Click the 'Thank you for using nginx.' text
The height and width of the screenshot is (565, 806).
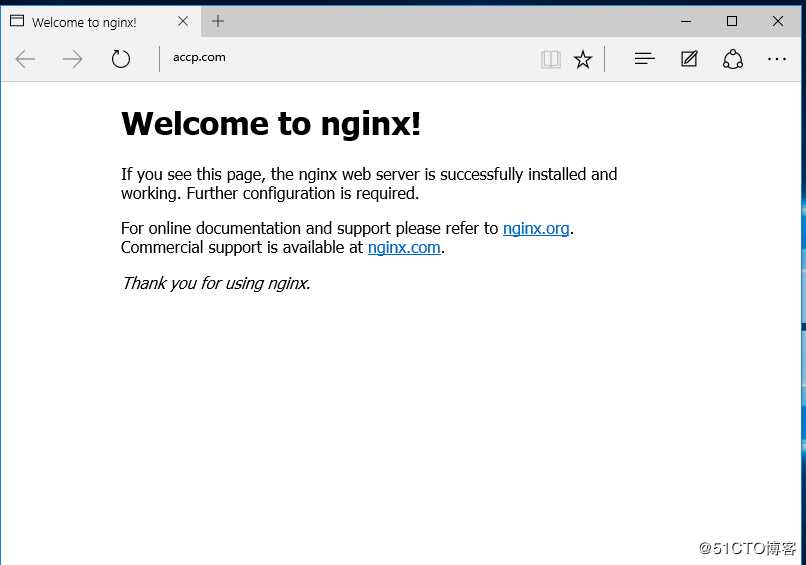click(x=216, y=283)
